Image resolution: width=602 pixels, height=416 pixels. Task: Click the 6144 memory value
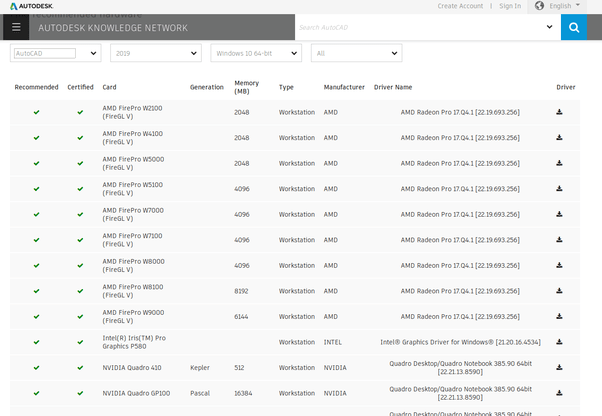241,317
